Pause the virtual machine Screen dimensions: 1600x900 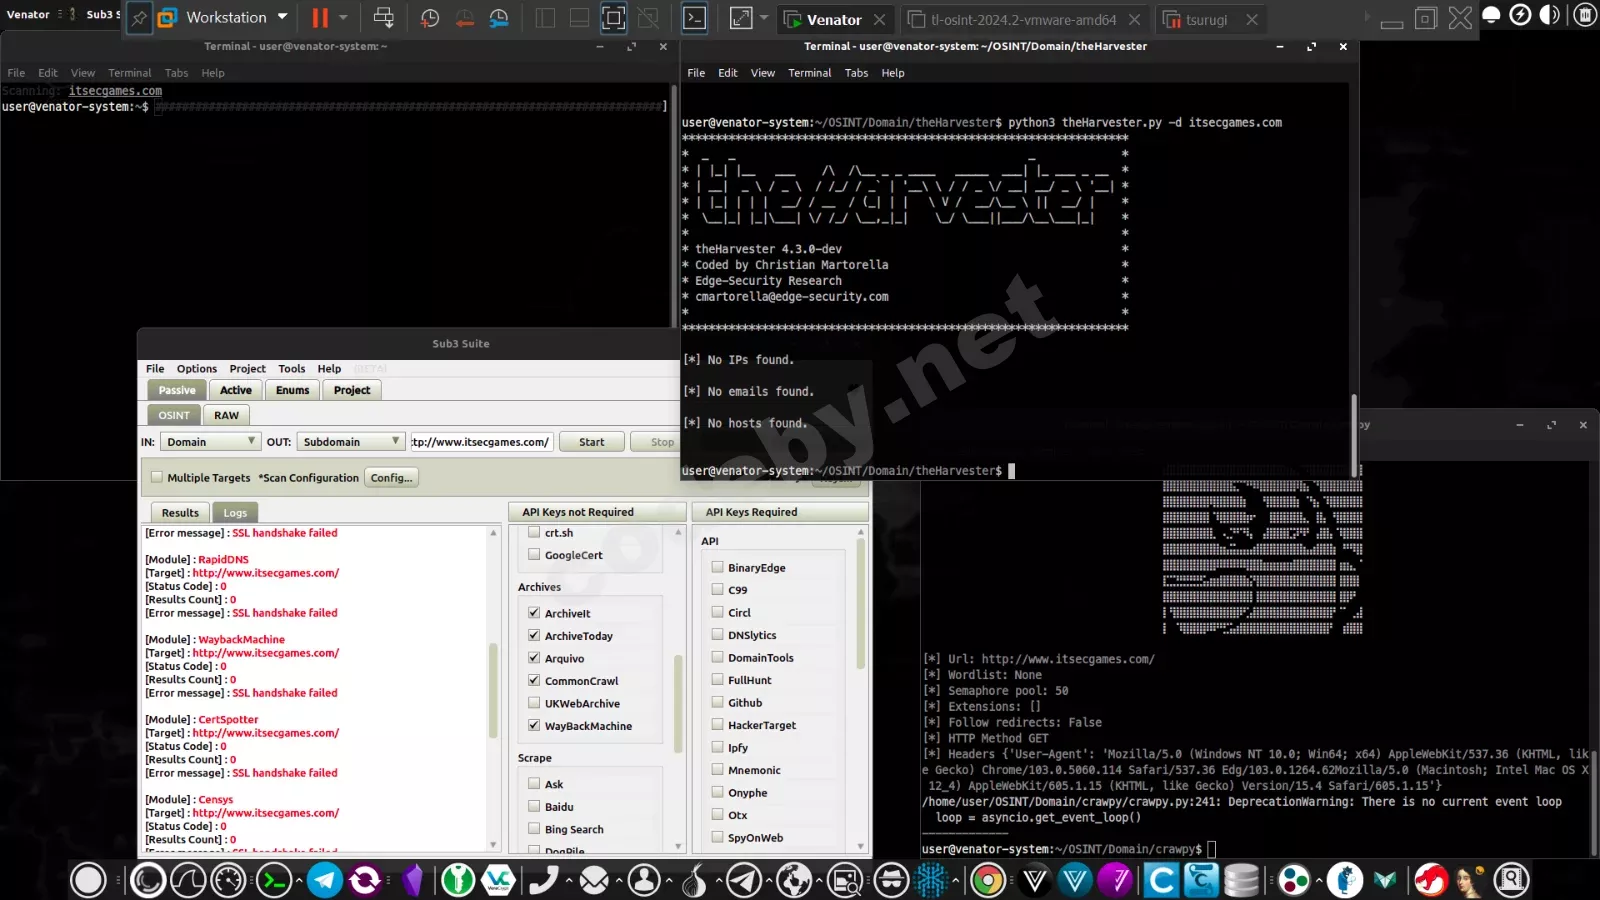click(318, 17)
